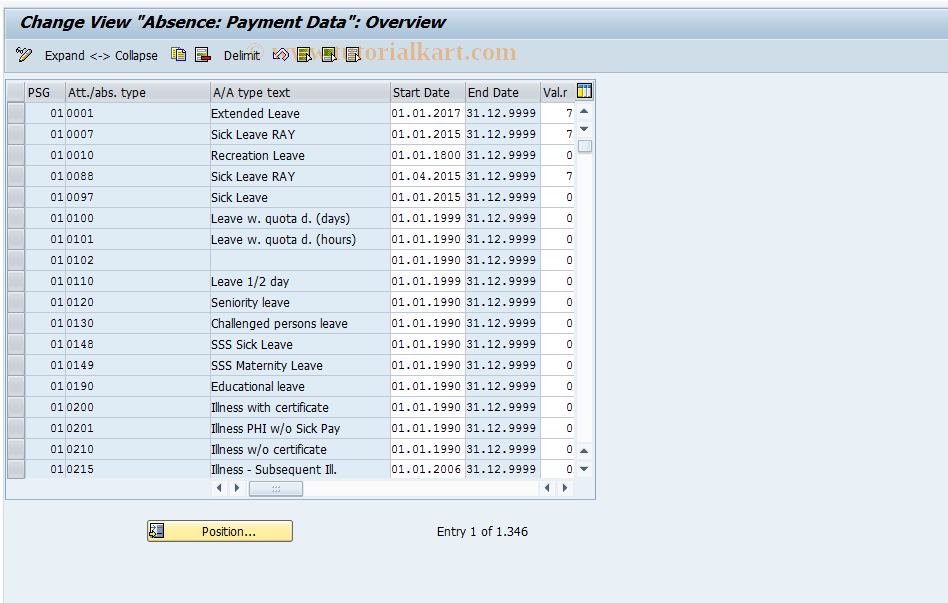Select the row for Seniority leave
Screen dimensions: 948x603
[16, 302]
